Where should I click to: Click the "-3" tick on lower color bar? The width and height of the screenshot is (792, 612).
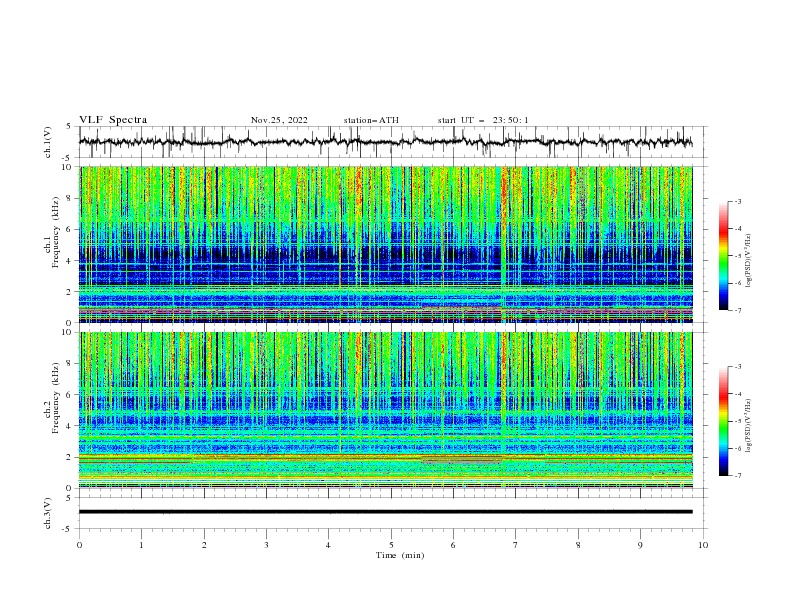click(738, 367)
